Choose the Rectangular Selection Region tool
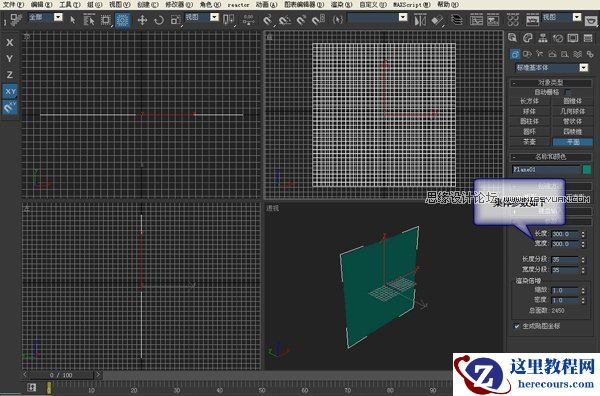 106,20
